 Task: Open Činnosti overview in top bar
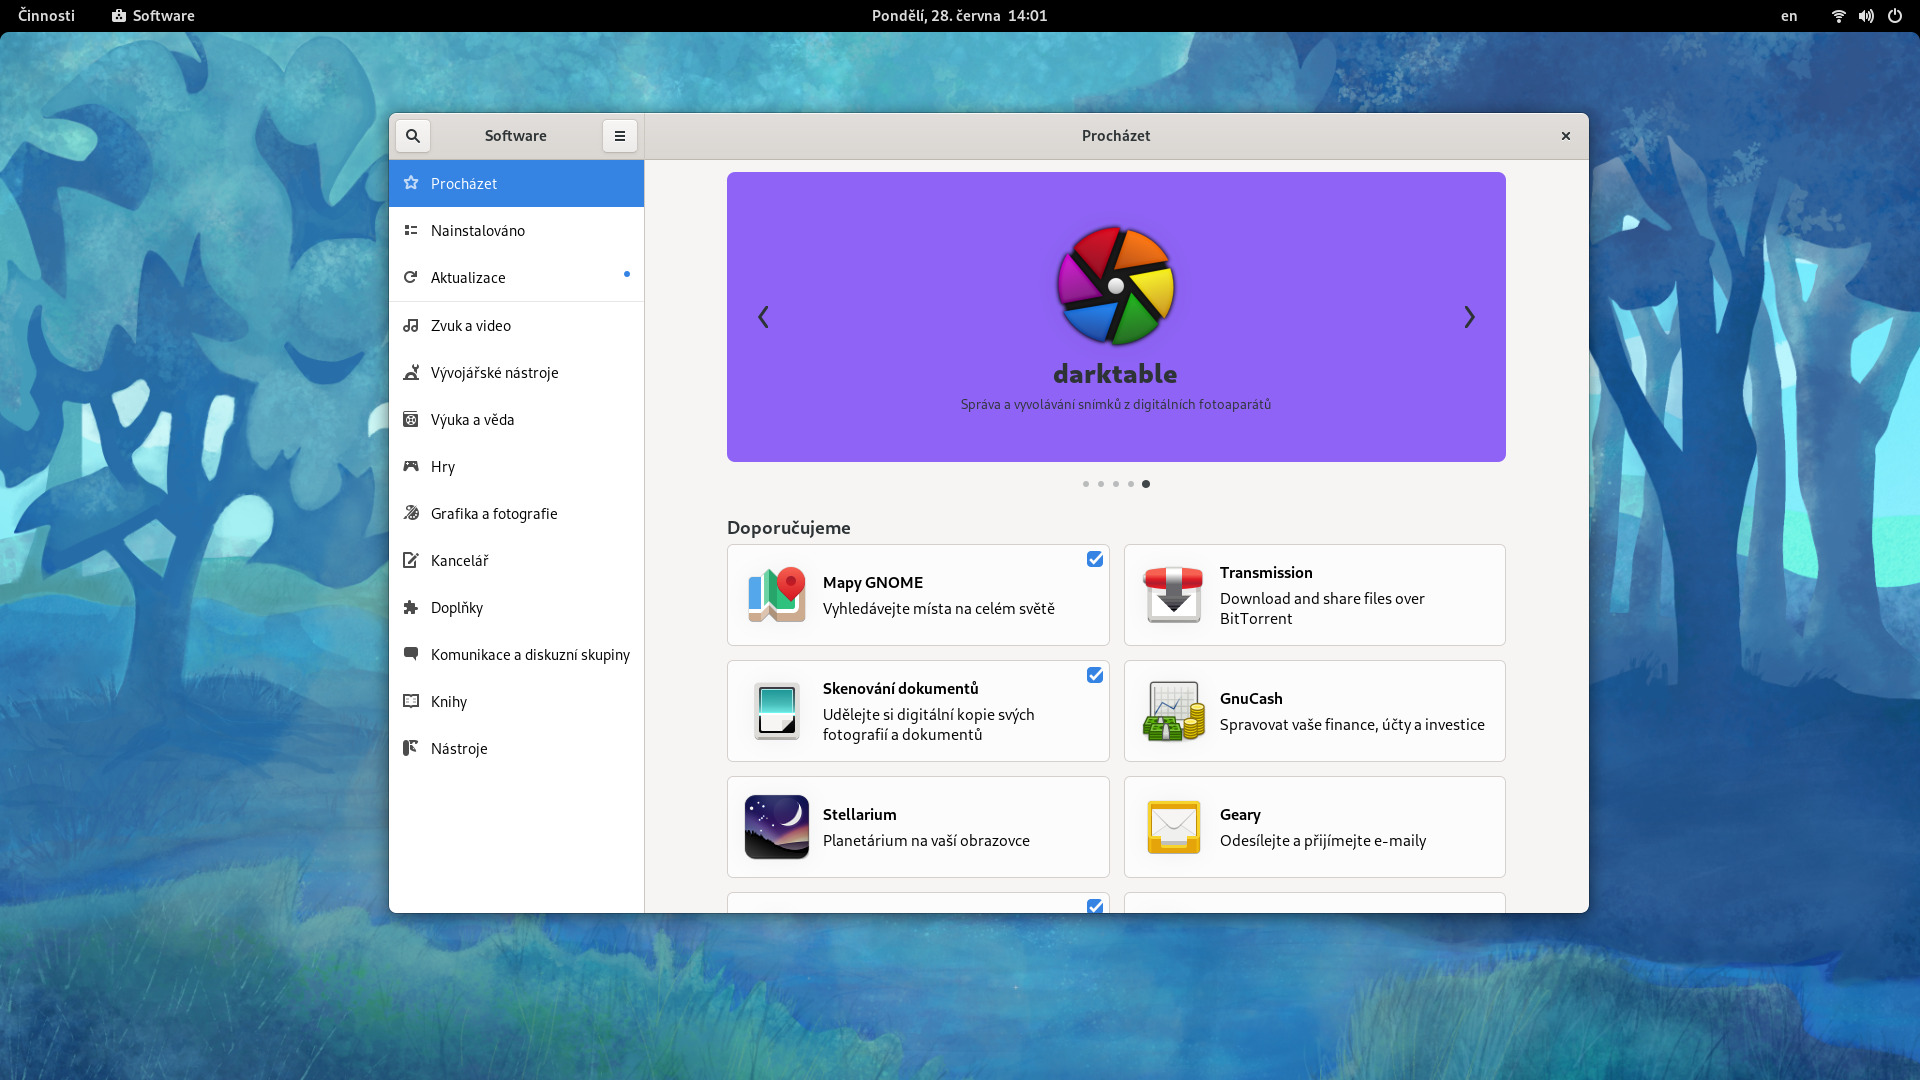[x=46, y=16]
